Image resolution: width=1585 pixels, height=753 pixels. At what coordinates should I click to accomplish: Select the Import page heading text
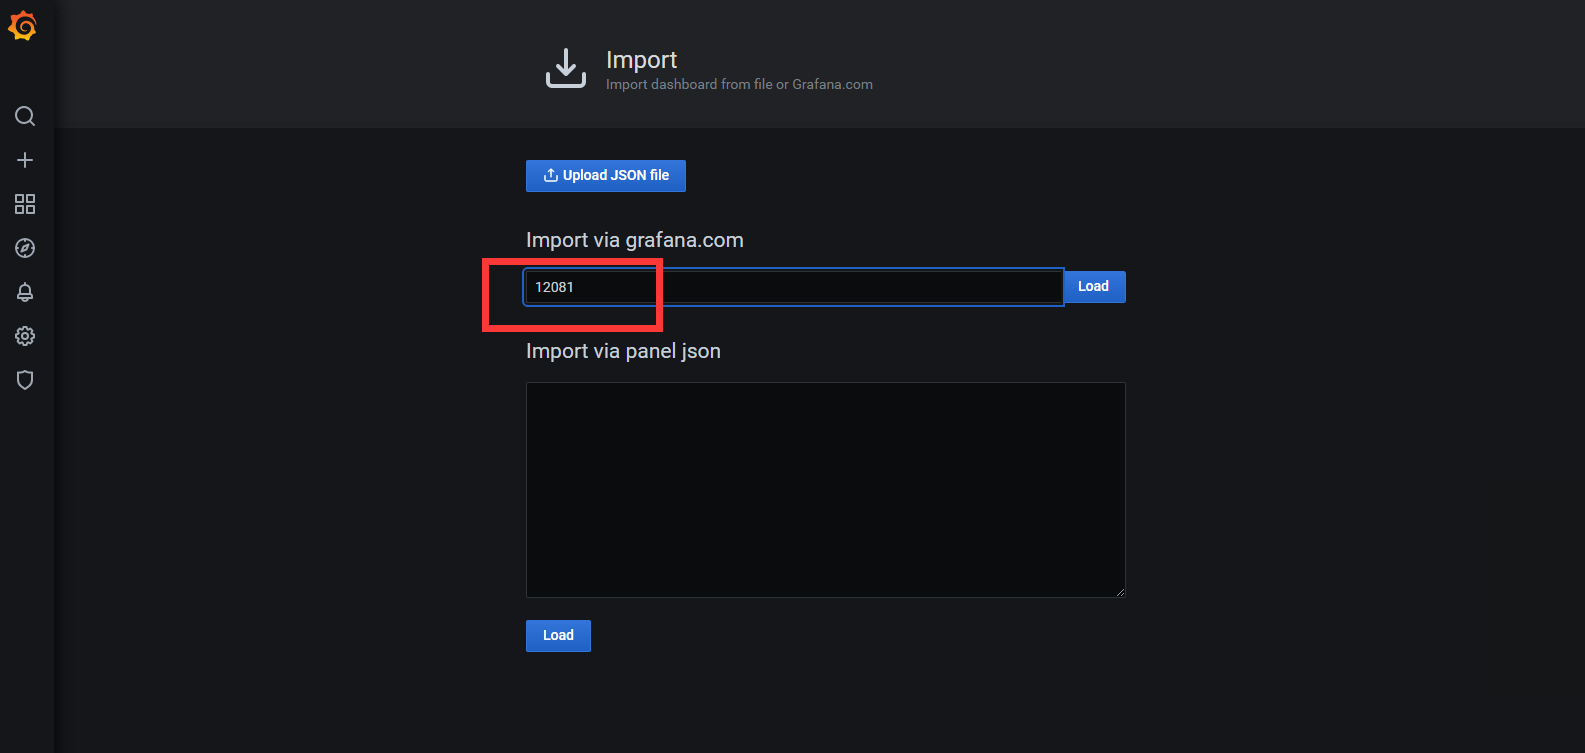[641, 60]
